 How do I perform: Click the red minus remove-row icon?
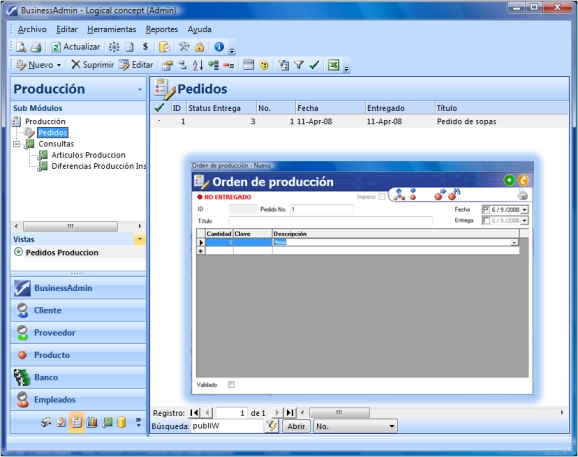pyautogui.click(x=229, y=66)
